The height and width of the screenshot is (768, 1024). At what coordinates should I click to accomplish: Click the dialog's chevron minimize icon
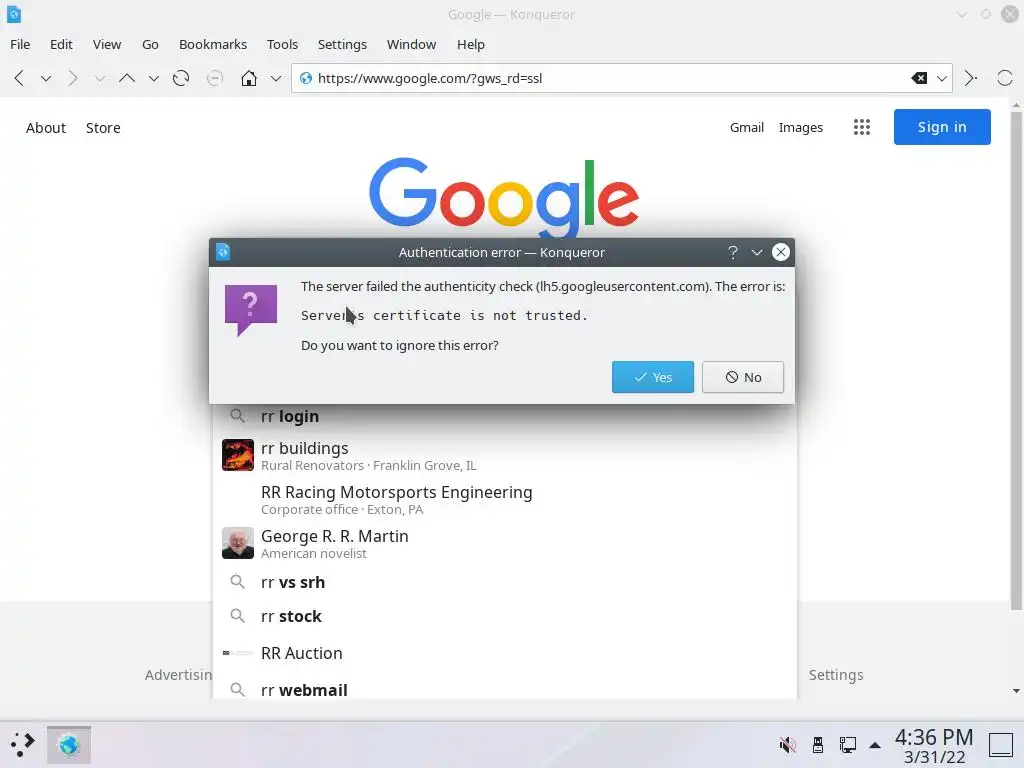pos(757,252)
